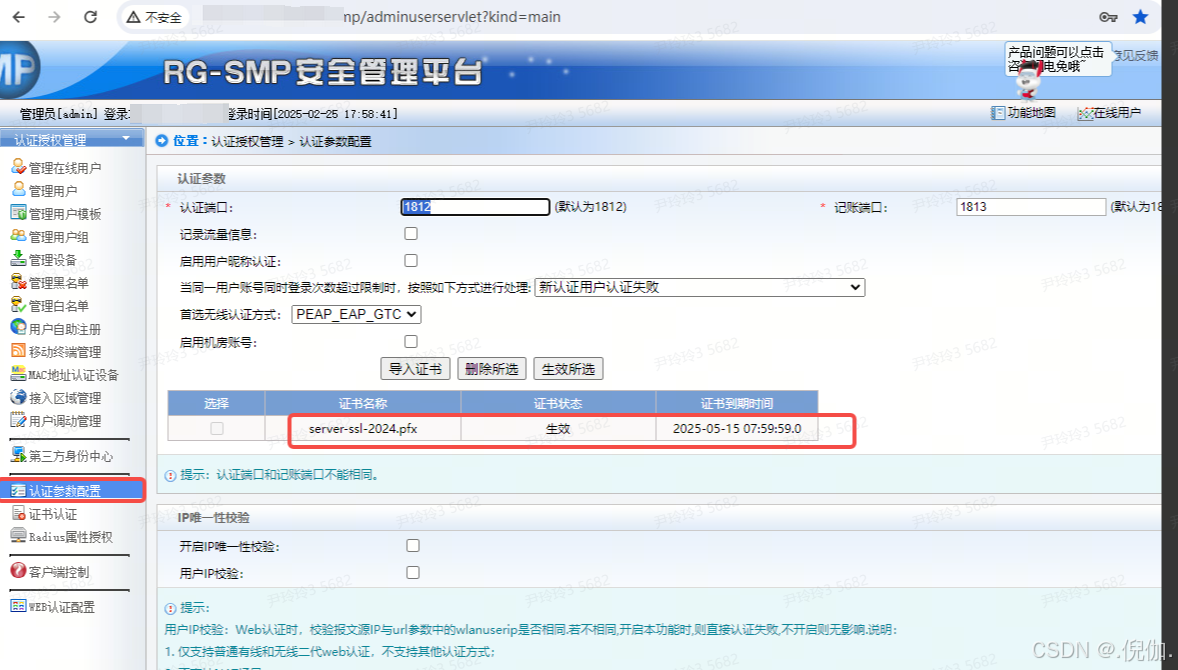This screenshot has width=1178, height=670.
Task: Select the server-ssl-2024.pfx certificate checkbox
Action: tap(217, 428)
